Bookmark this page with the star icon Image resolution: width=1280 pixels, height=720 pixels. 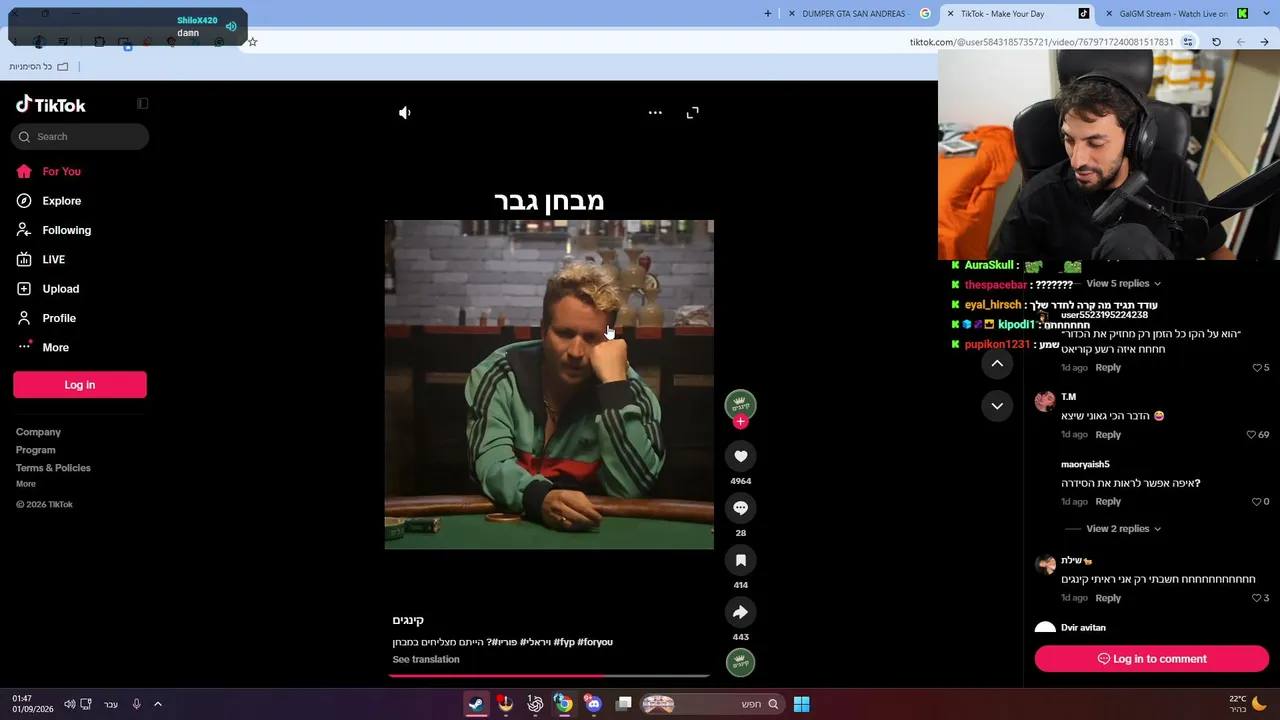(253, 42)
